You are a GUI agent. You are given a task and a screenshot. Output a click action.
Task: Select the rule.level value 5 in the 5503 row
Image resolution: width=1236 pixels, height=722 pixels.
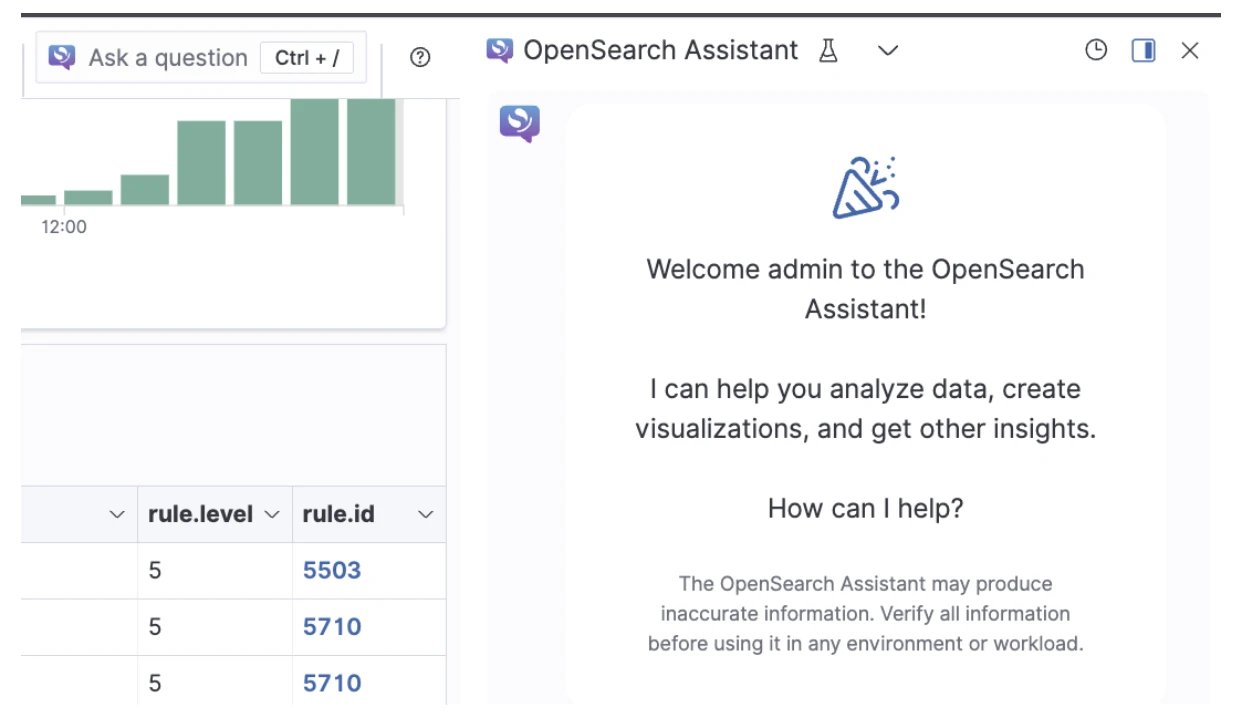[x=155, y=571]
